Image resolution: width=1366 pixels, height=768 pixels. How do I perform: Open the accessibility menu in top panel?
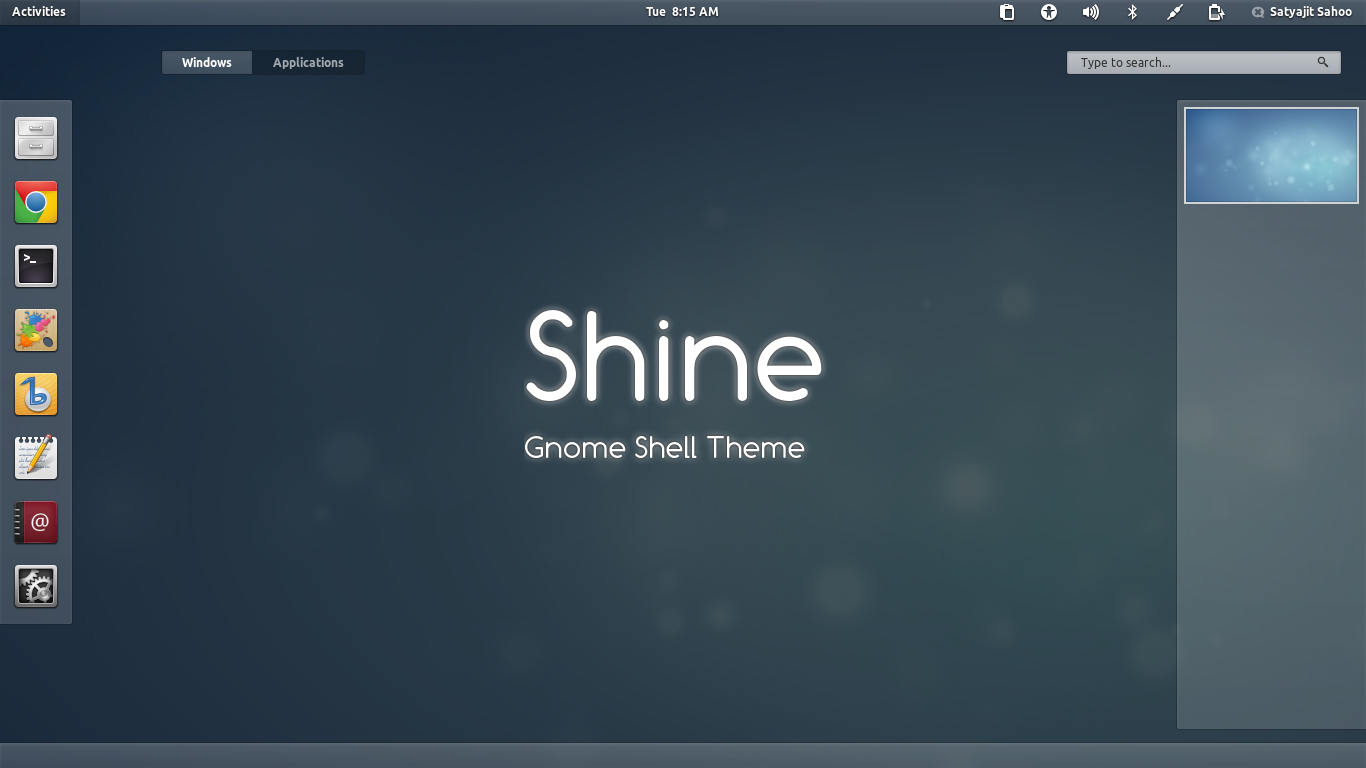[1049, 12]
